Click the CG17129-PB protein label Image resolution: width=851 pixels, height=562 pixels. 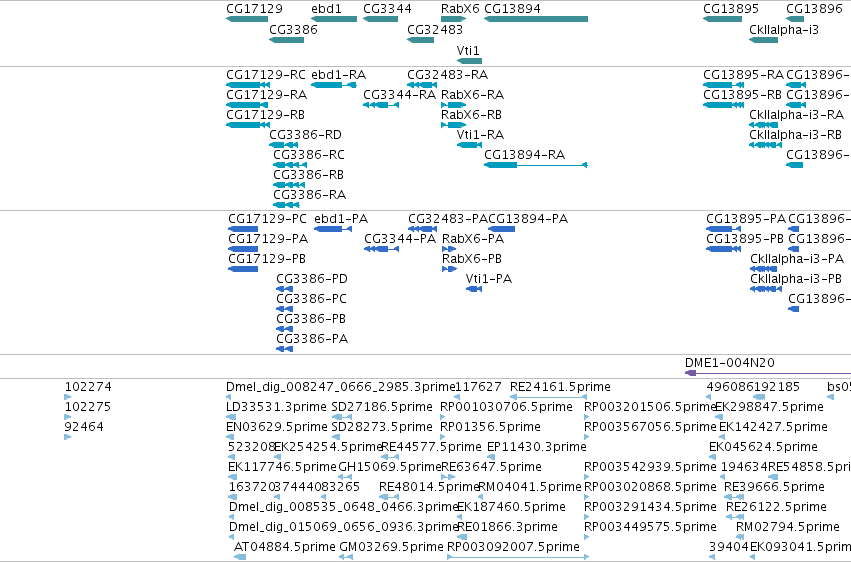(x=267, y=259)
